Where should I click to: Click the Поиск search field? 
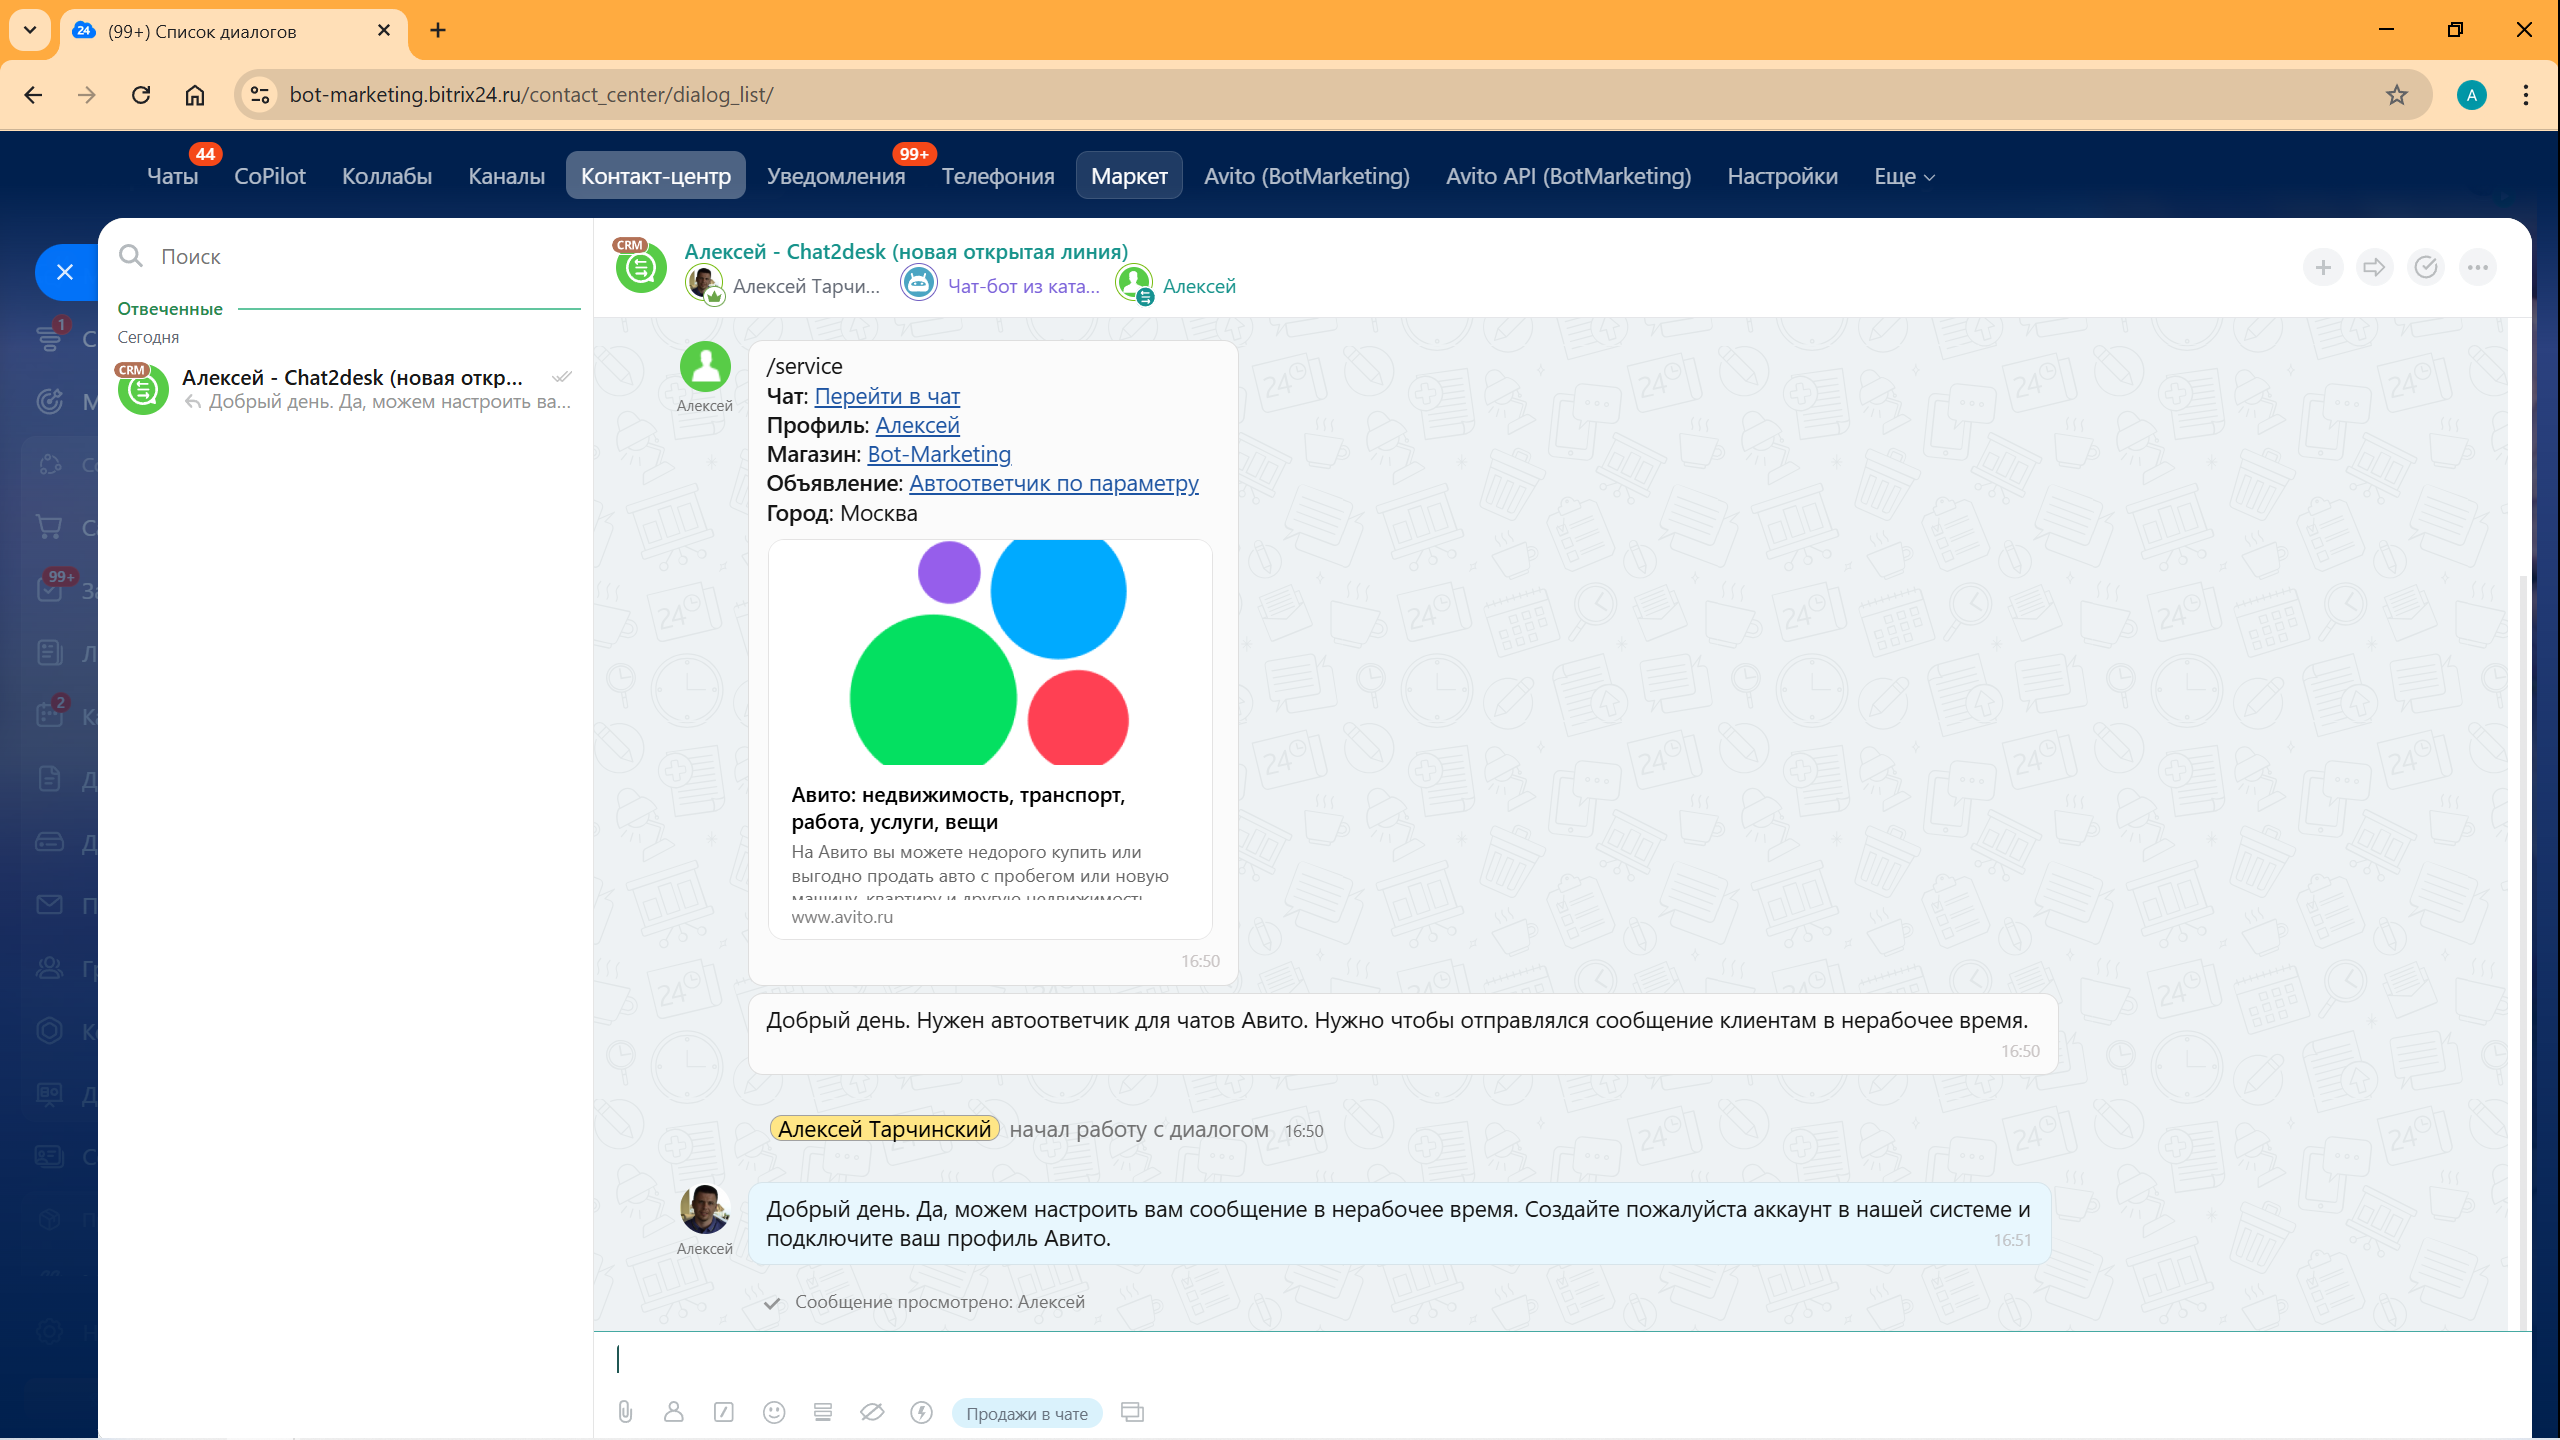pos(360,256)
